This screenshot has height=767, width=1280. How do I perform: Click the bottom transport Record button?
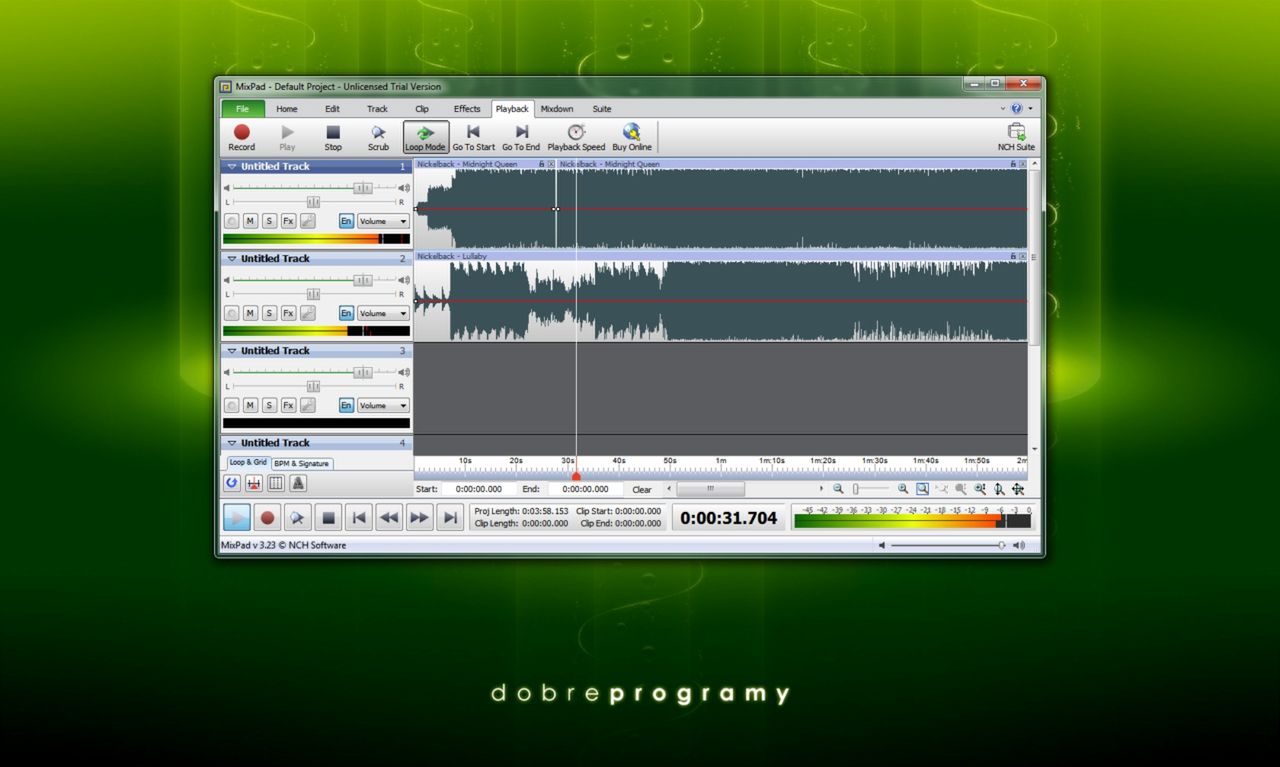point(267,517)
